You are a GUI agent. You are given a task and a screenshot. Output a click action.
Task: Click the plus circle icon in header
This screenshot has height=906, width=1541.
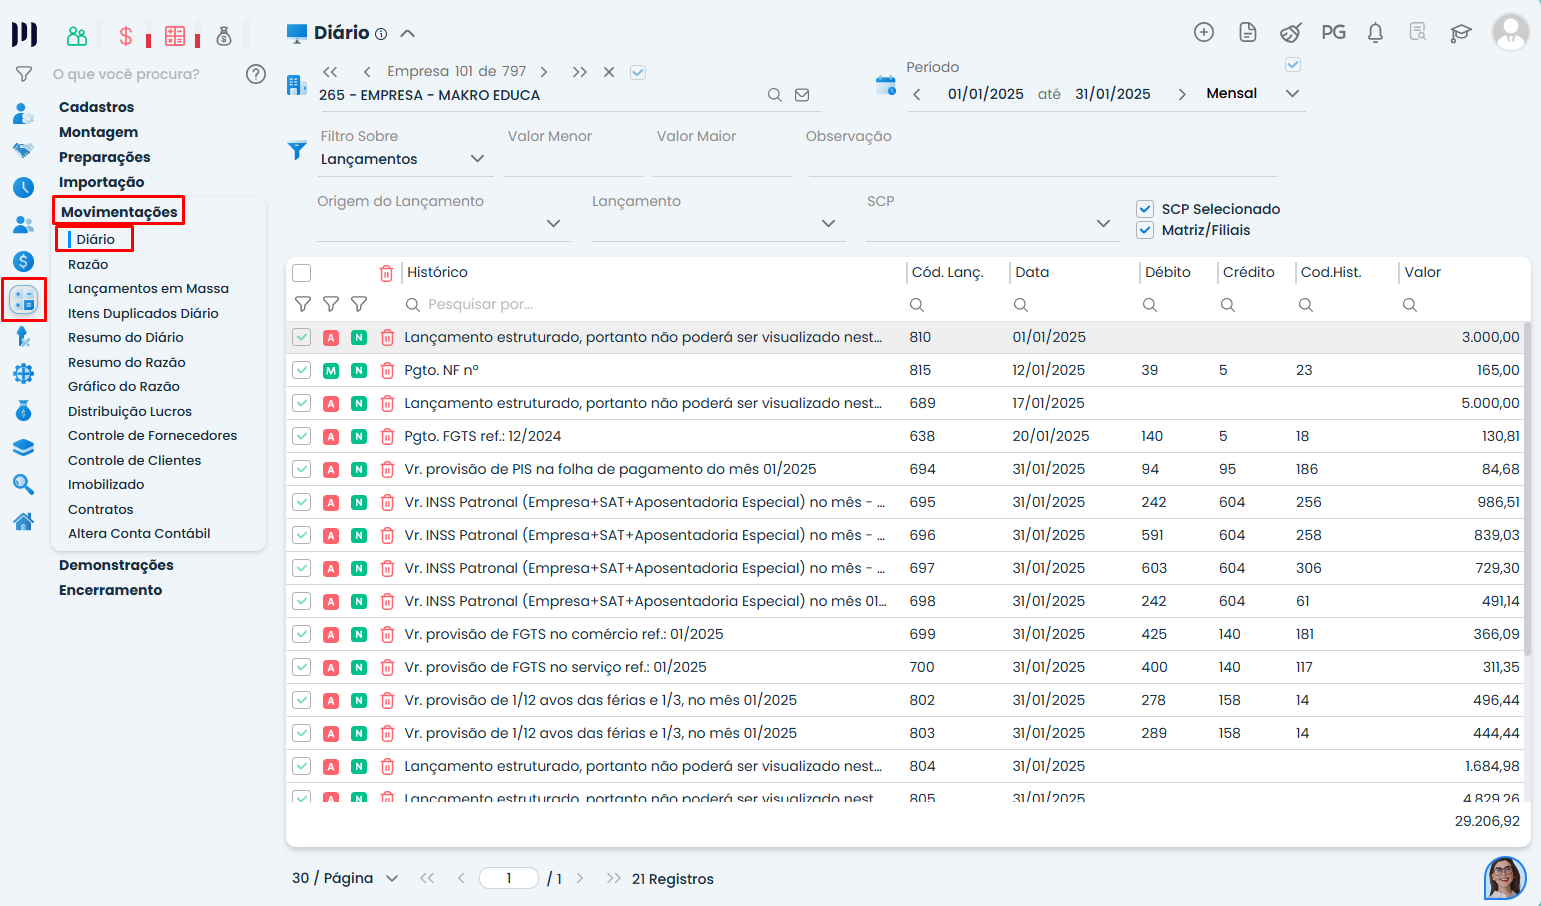(1204, 33)
